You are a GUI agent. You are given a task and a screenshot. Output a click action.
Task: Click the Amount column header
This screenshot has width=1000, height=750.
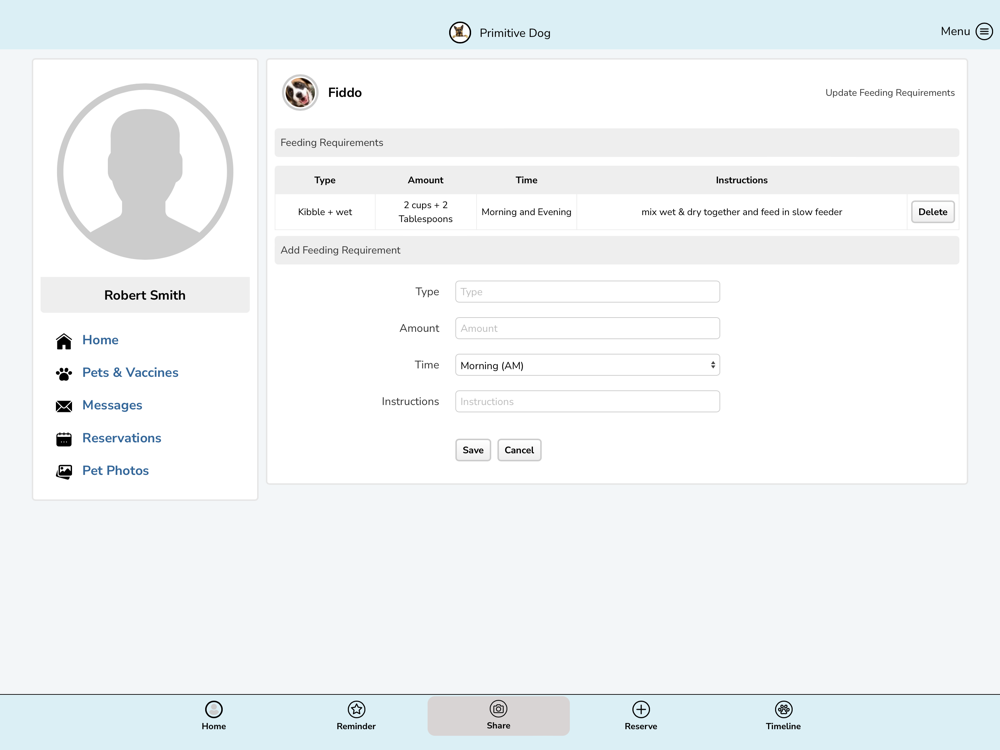(x=425, y=180)
